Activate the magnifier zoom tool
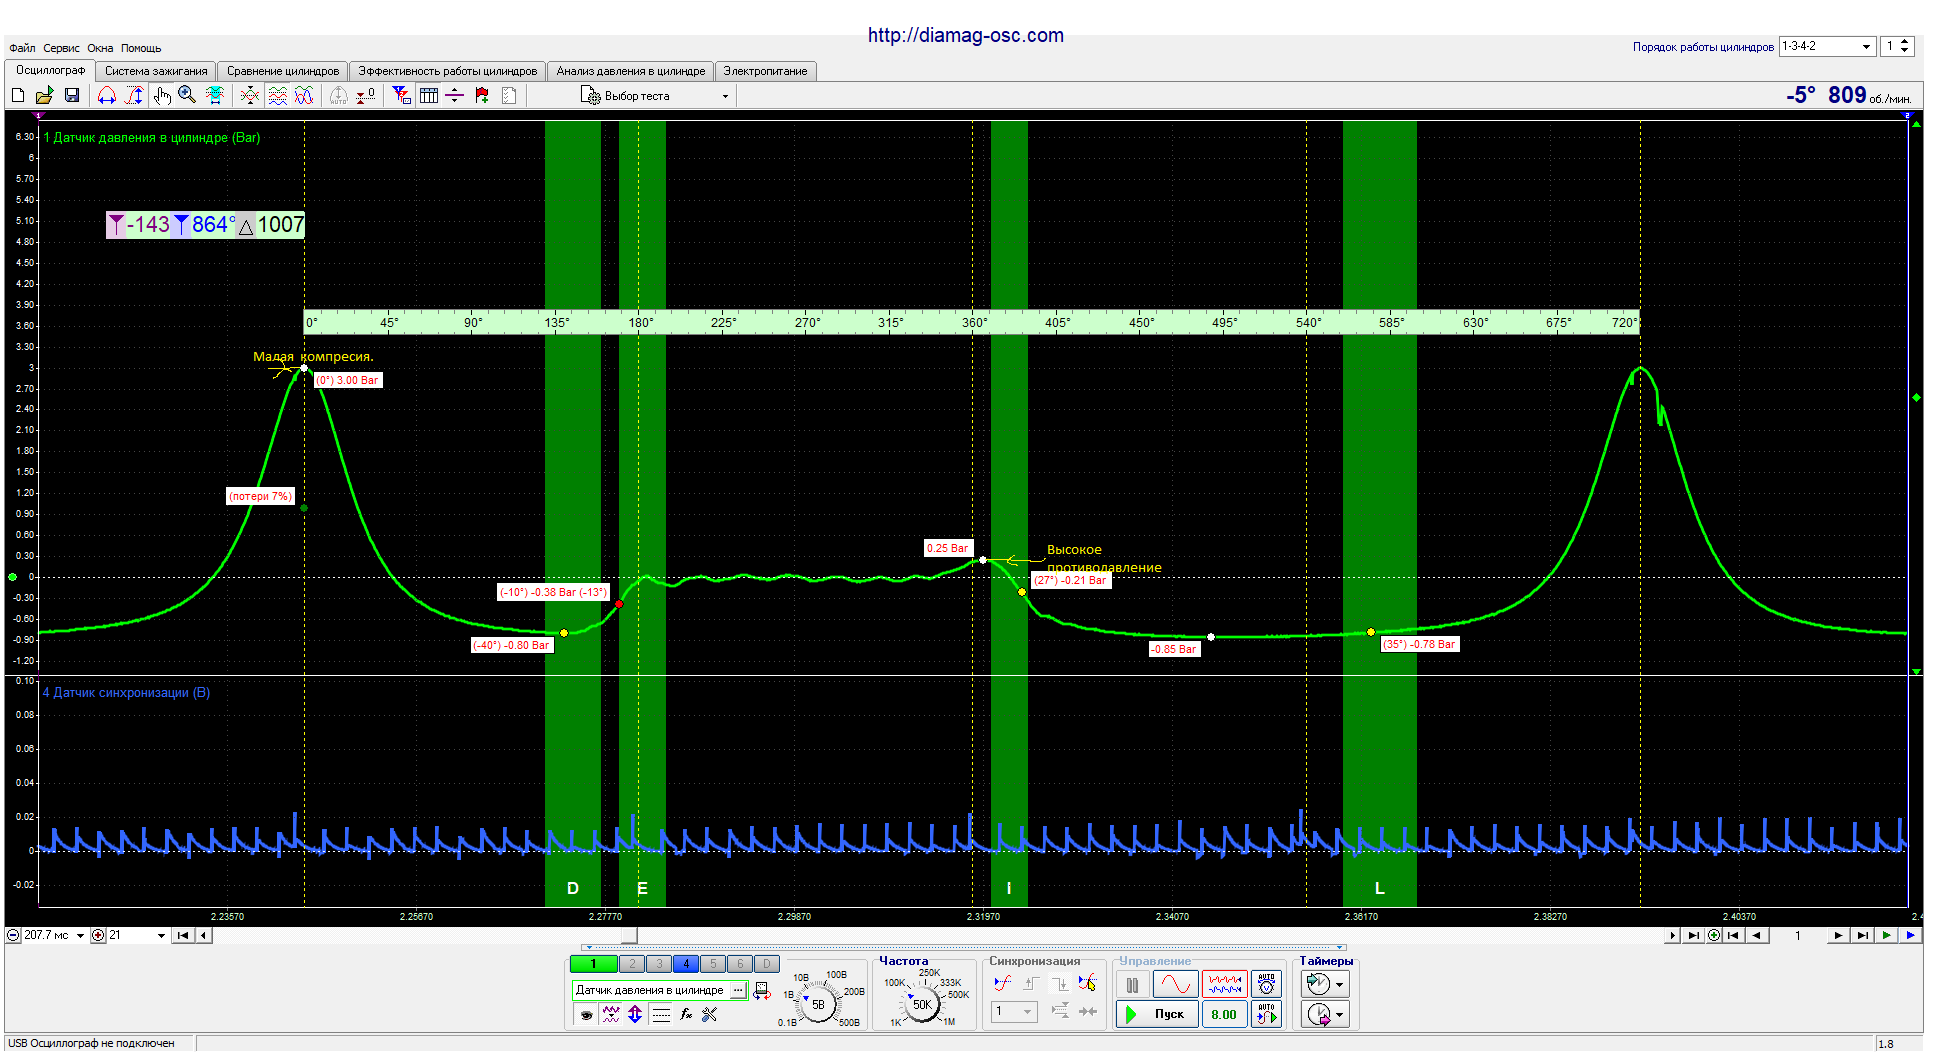 [187, 95]
